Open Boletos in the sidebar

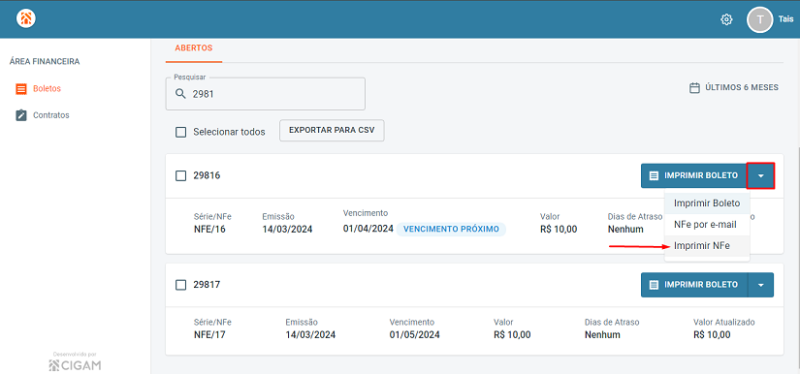click(x=47, y=89)
